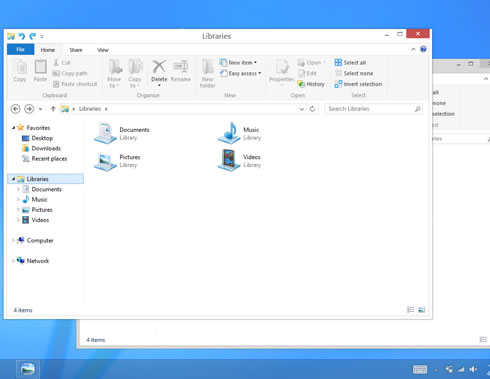The image size is (490, 379).
Task: Open Help via the question mark icon
Action: 423,49
